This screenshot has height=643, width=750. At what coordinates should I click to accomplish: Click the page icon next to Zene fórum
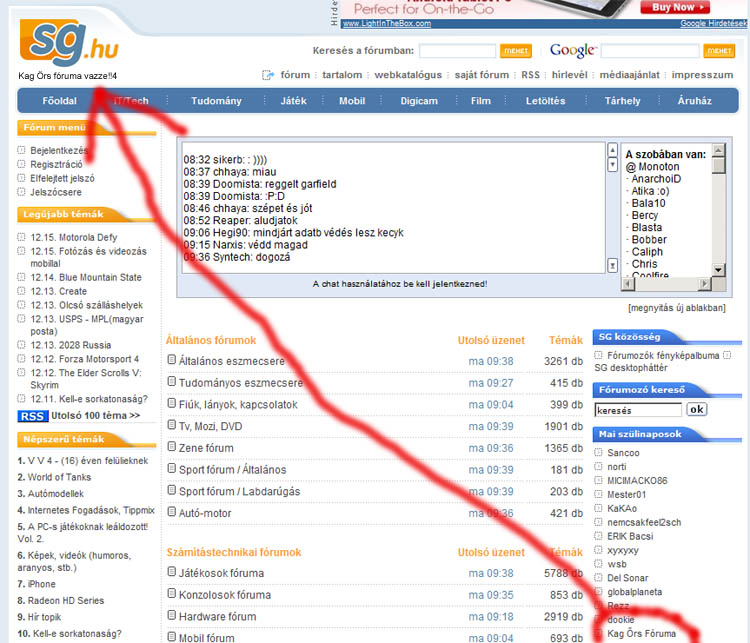[172, 448]
